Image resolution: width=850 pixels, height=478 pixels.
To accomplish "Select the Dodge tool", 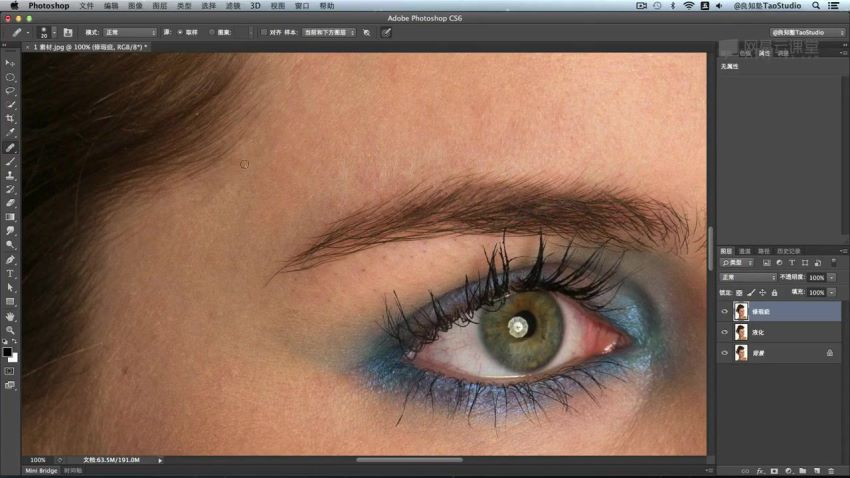I will pyautogui.click(x=10, y=245).
